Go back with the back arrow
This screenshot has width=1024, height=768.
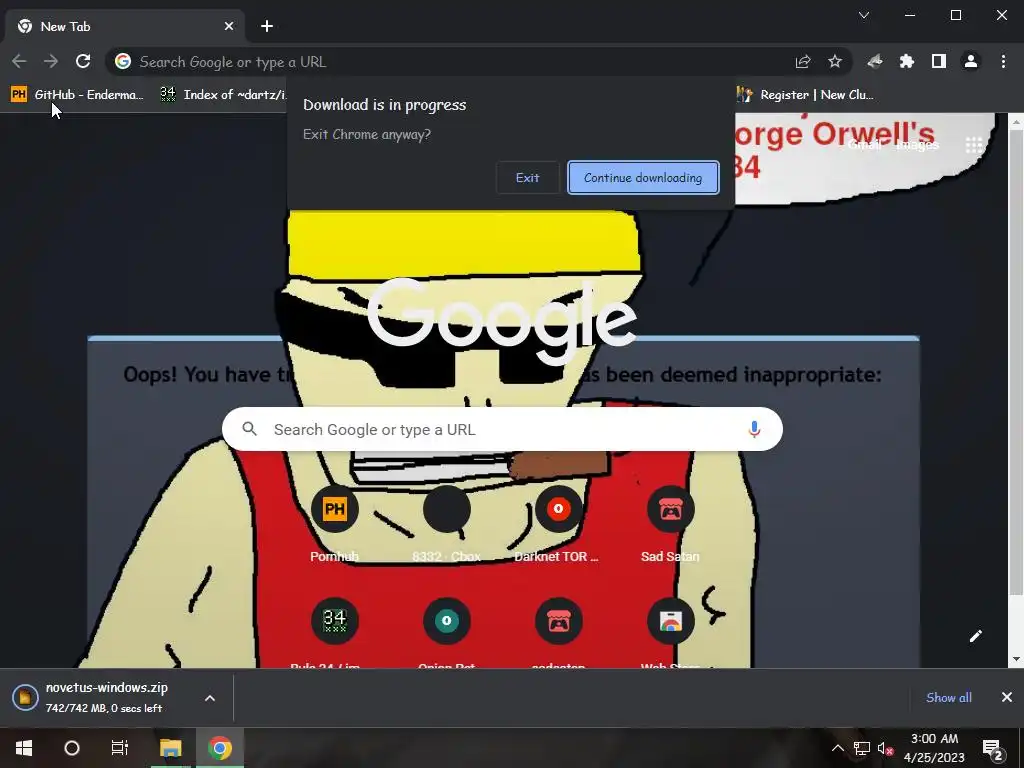19,61
